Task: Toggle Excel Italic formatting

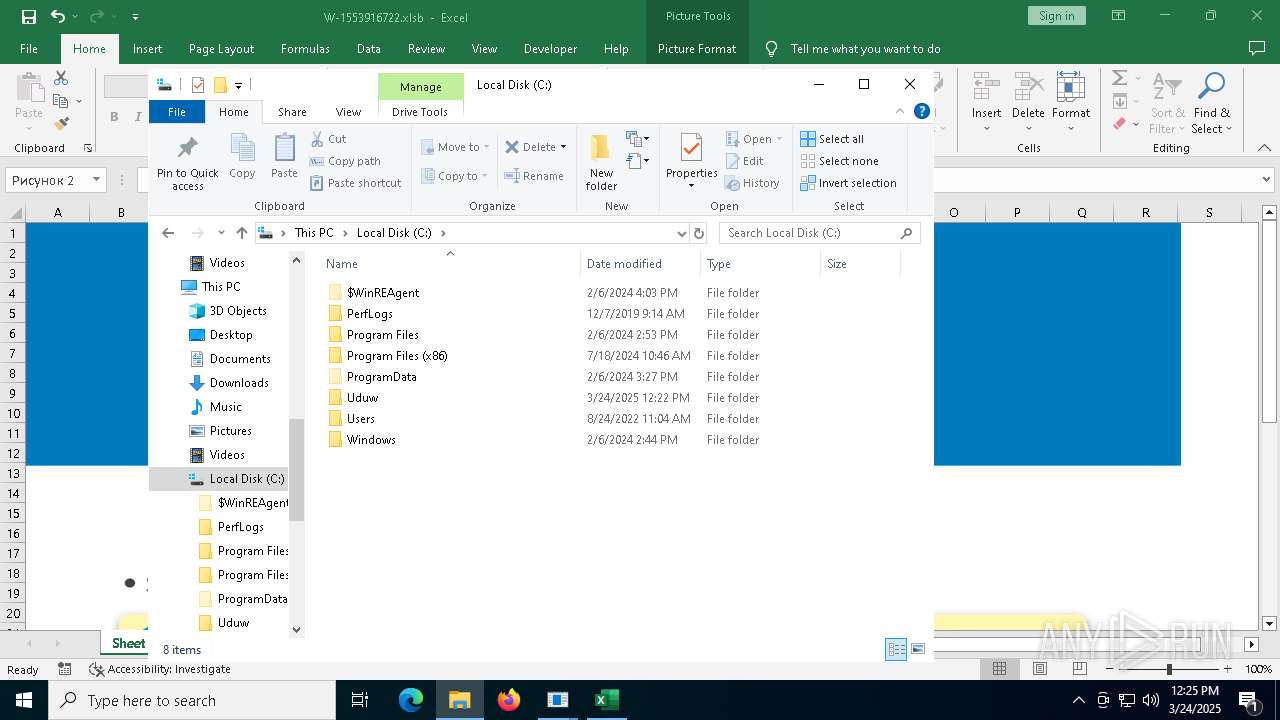Action: tap(137, 117)
